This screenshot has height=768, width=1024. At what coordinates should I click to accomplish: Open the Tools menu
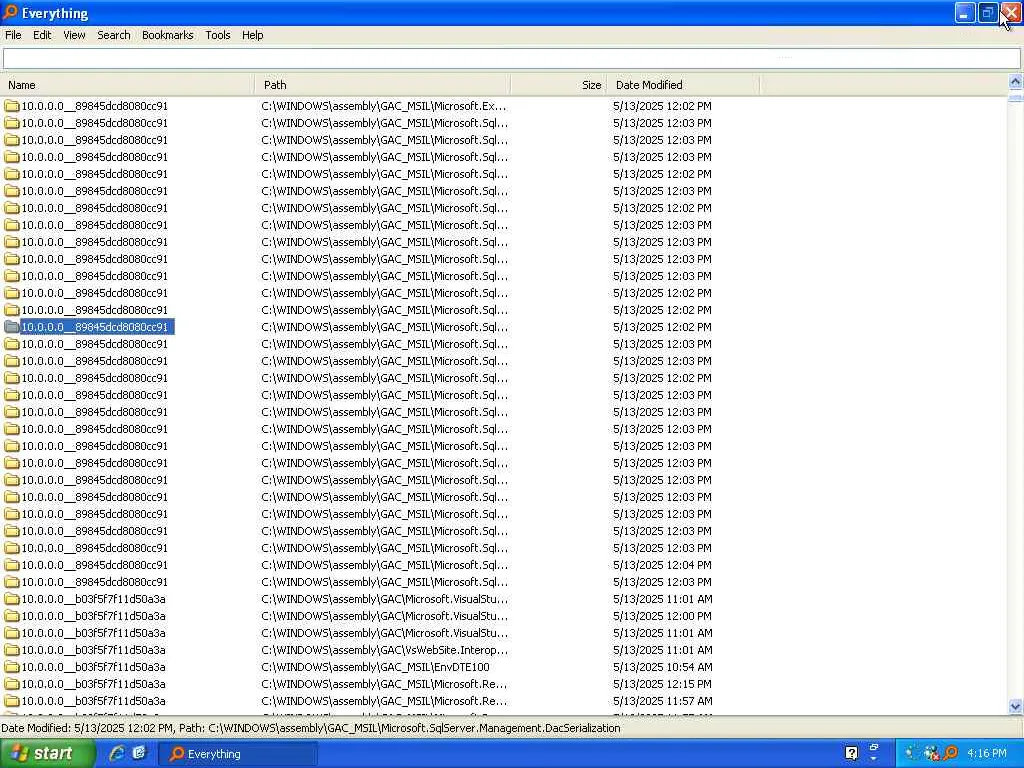217,35
